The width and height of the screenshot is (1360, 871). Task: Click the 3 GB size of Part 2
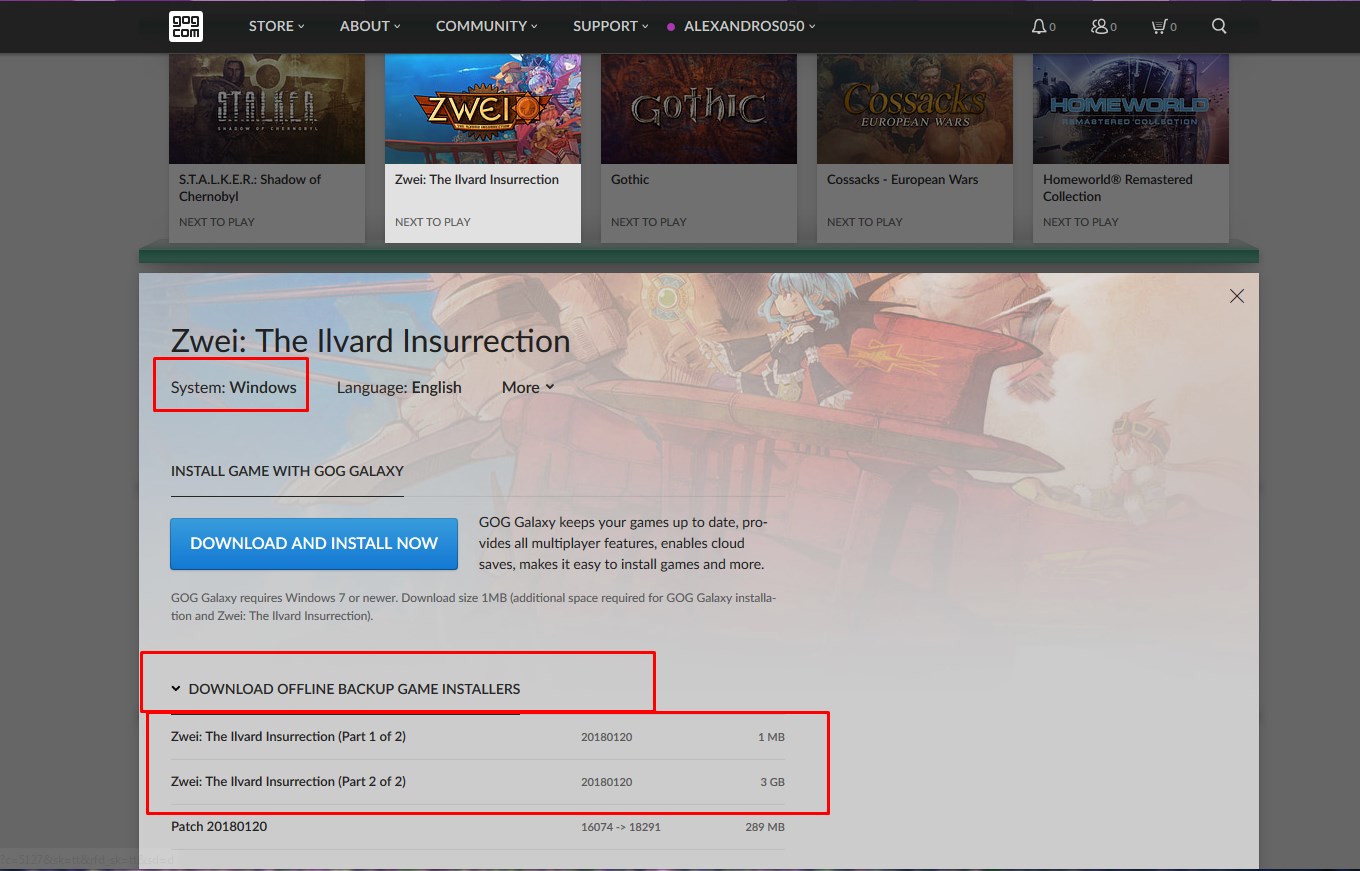pyautogui.click(x=772, y=782)
